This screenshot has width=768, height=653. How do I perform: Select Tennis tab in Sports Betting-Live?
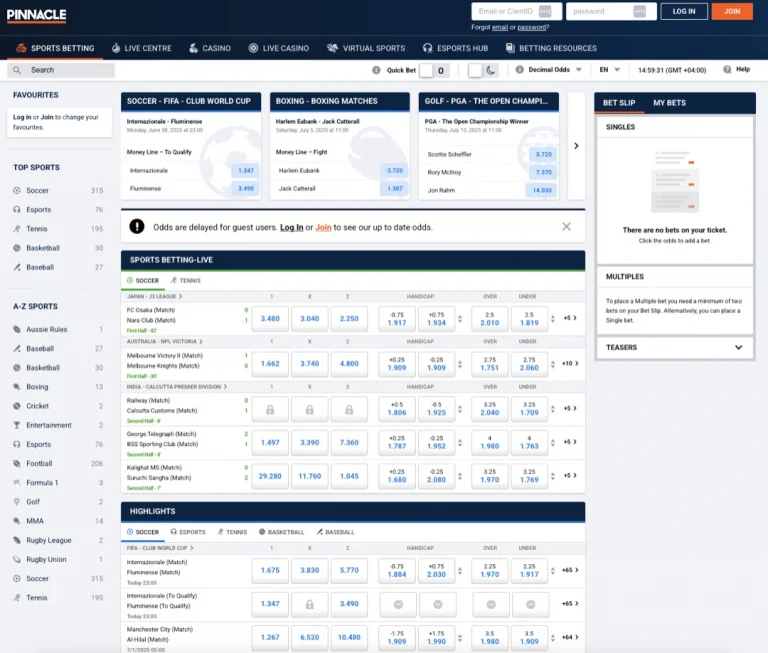(186, 281)
